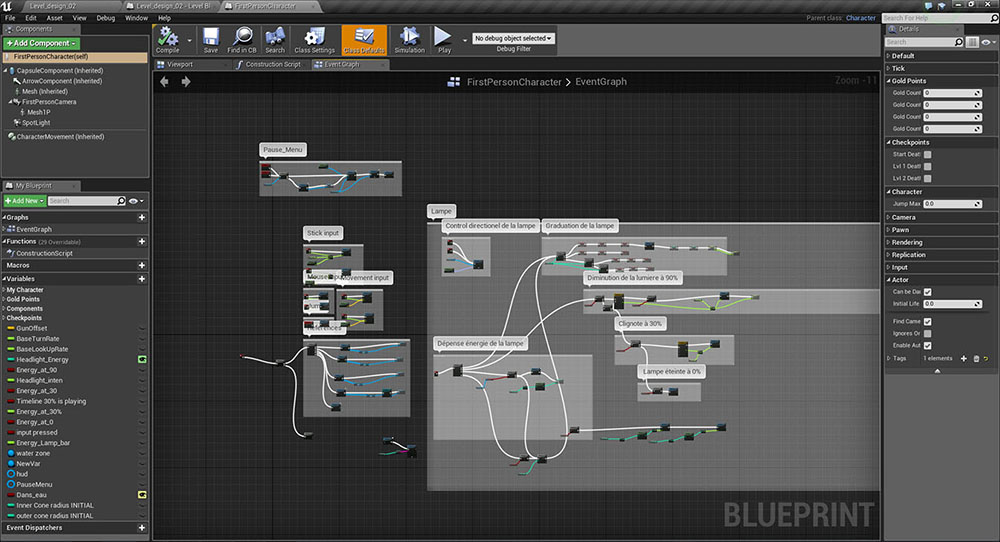Toggle the Find Camera Component checkbox
The image size is (1000, 542).
pos(928,321)
